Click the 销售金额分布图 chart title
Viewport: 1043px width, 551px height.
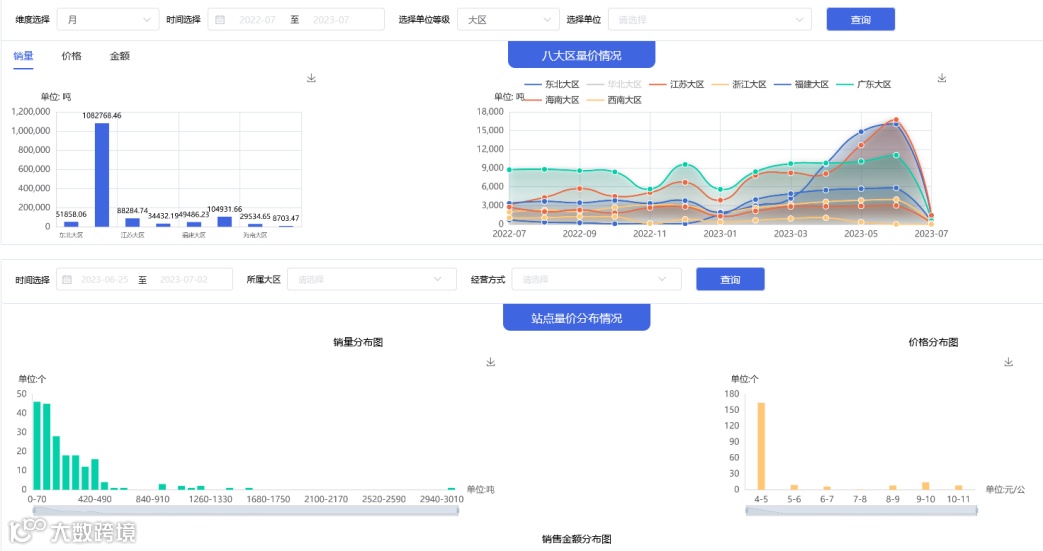(x=577, y=539)
